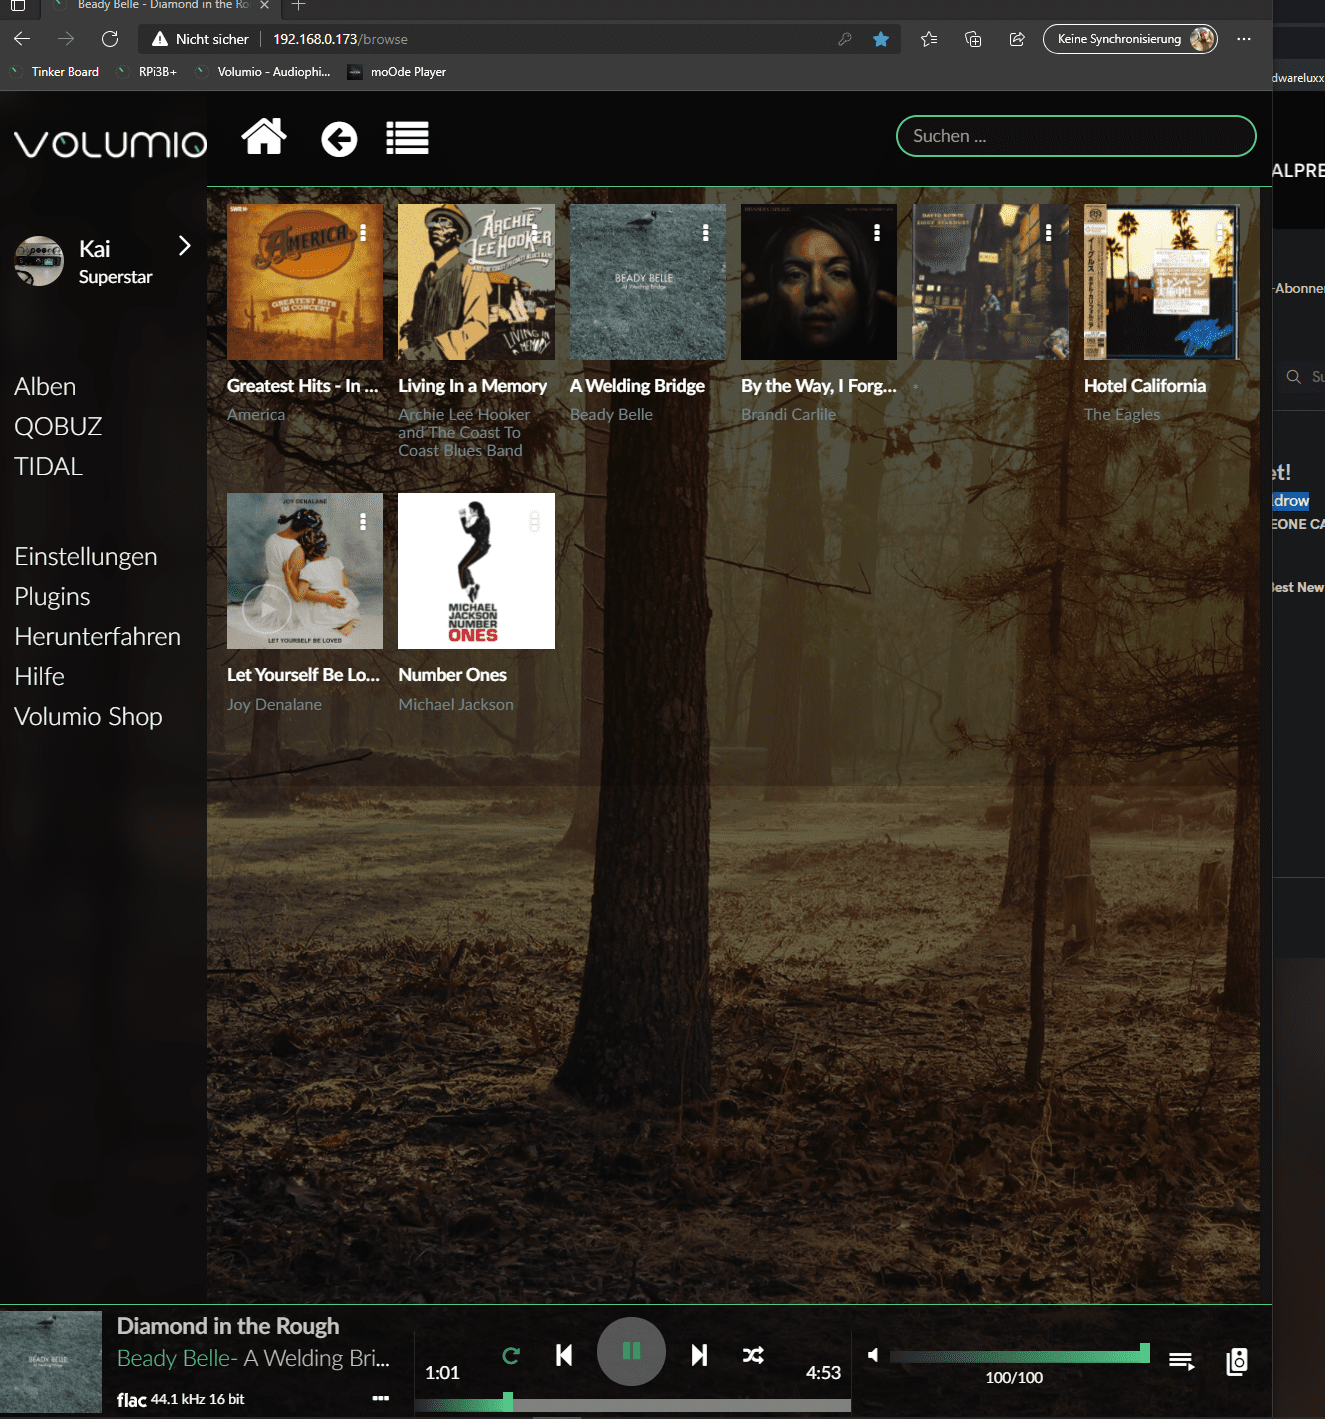The image size is (1325, 1419).
Task: Click the back arrow circle icon
Action: point(339,139)
